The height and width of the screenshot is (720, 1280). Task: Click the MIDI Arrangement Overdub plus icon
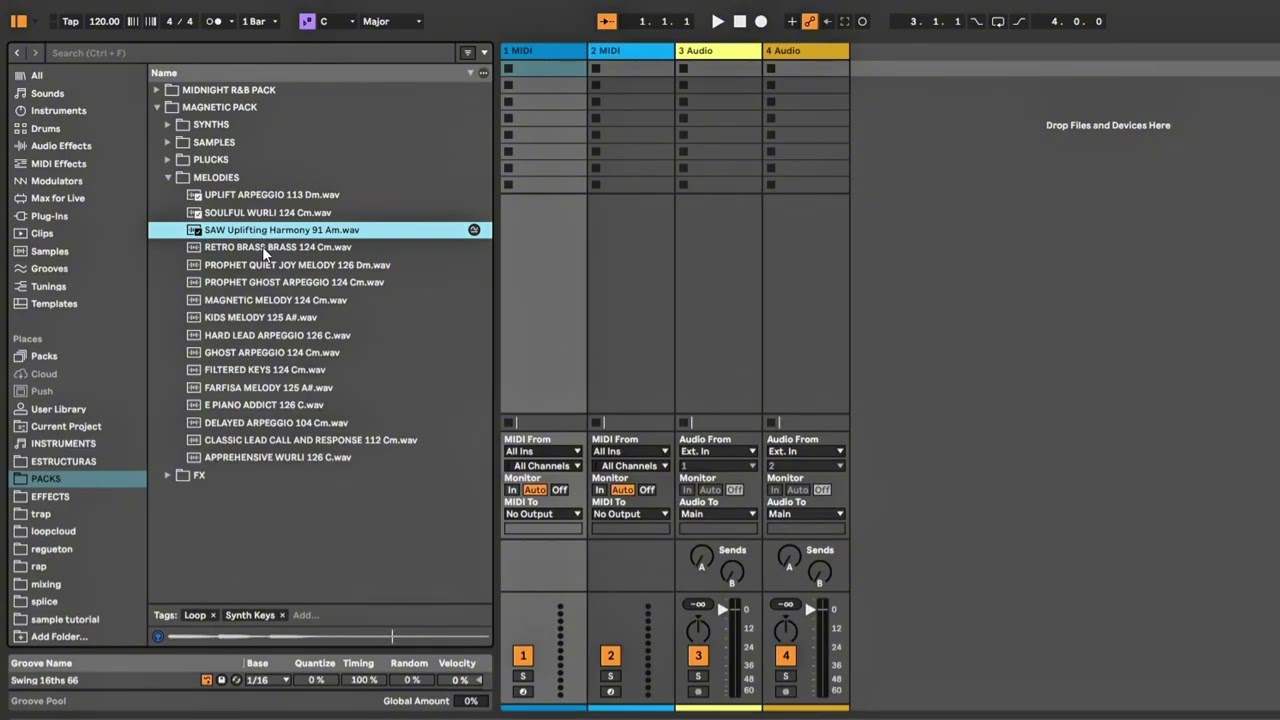click(x=791, y=21)
